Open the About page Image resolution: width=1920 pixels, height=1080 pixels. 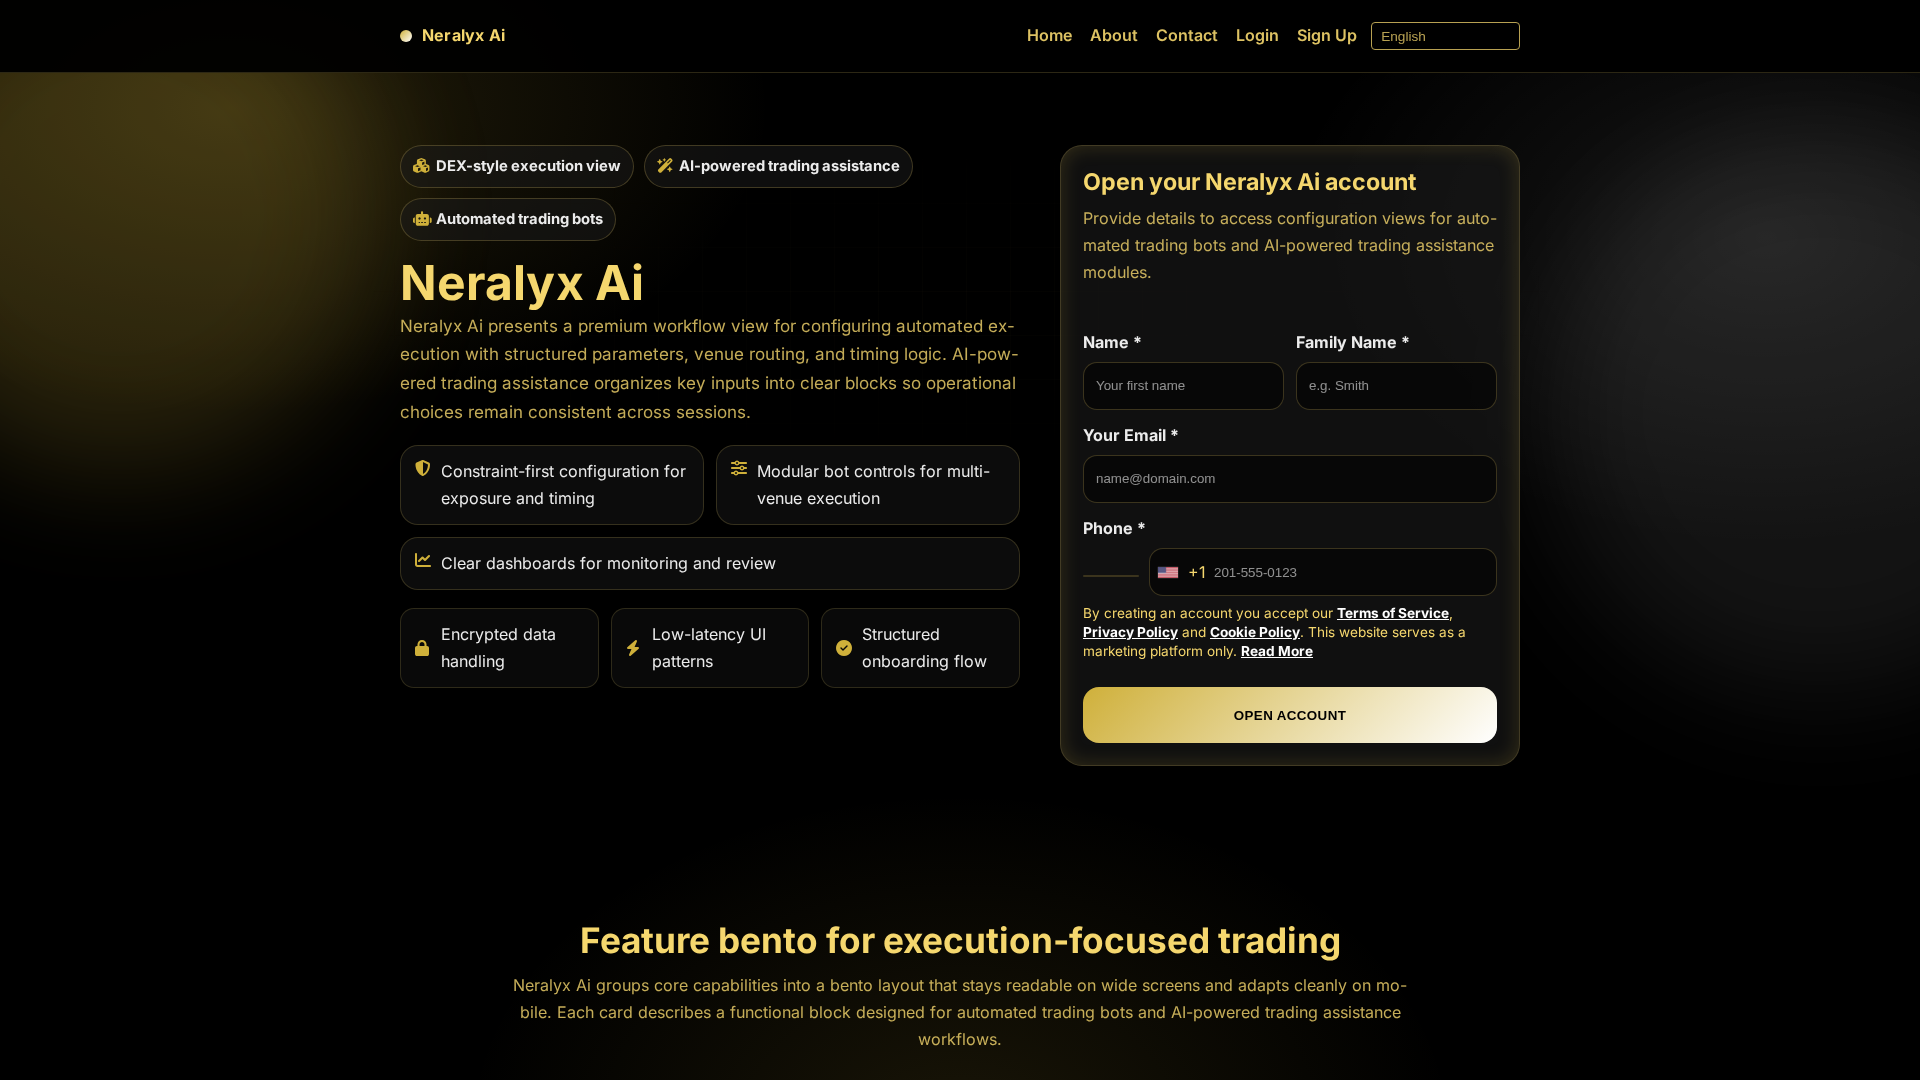[x=1113, y=36]
